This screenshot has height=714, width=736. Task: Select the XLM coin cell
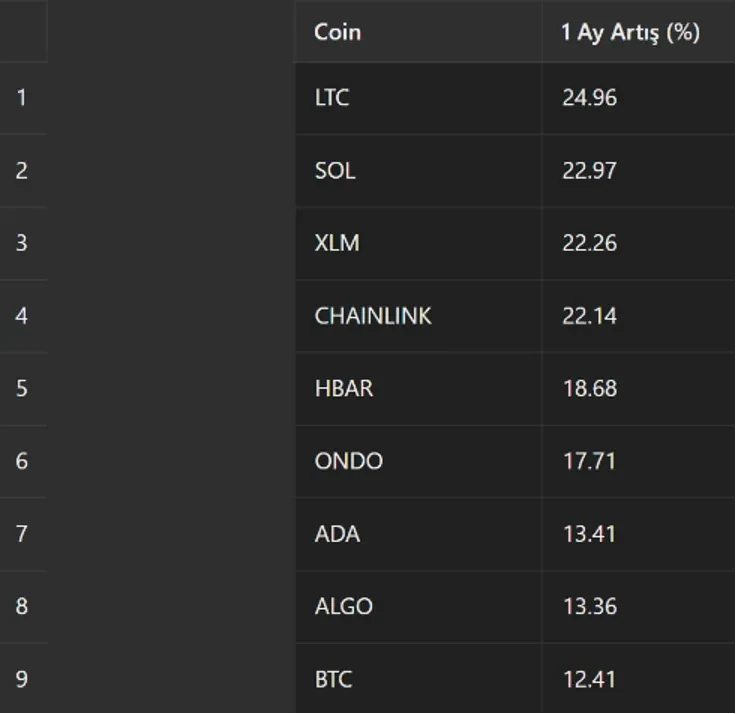(x=418, y=243)
